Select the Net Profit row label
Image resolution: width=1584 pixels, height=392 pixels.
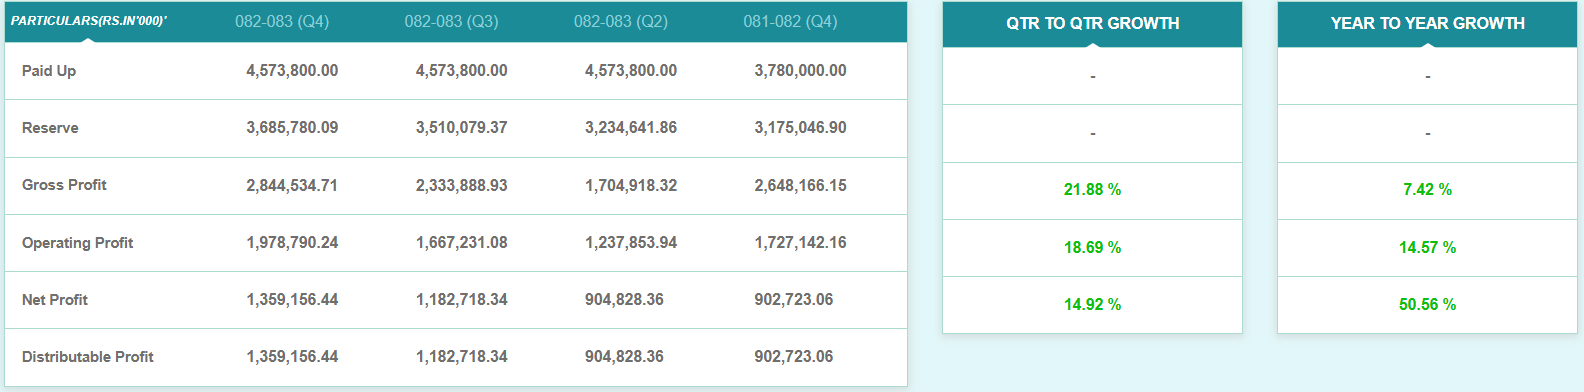(55, 299)
